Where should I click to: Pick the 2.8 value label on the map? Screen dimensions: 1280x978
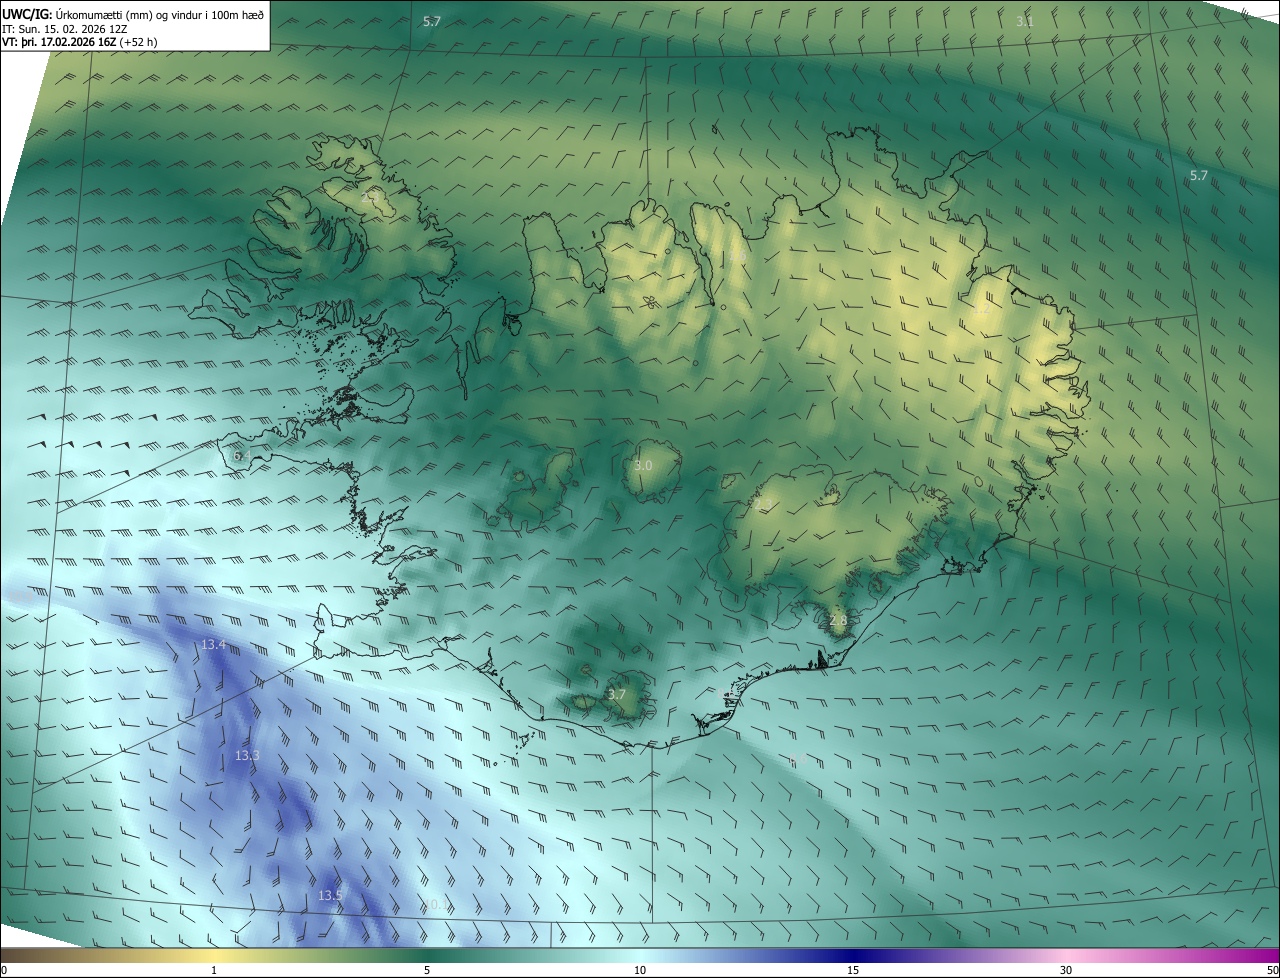(838, 621)
